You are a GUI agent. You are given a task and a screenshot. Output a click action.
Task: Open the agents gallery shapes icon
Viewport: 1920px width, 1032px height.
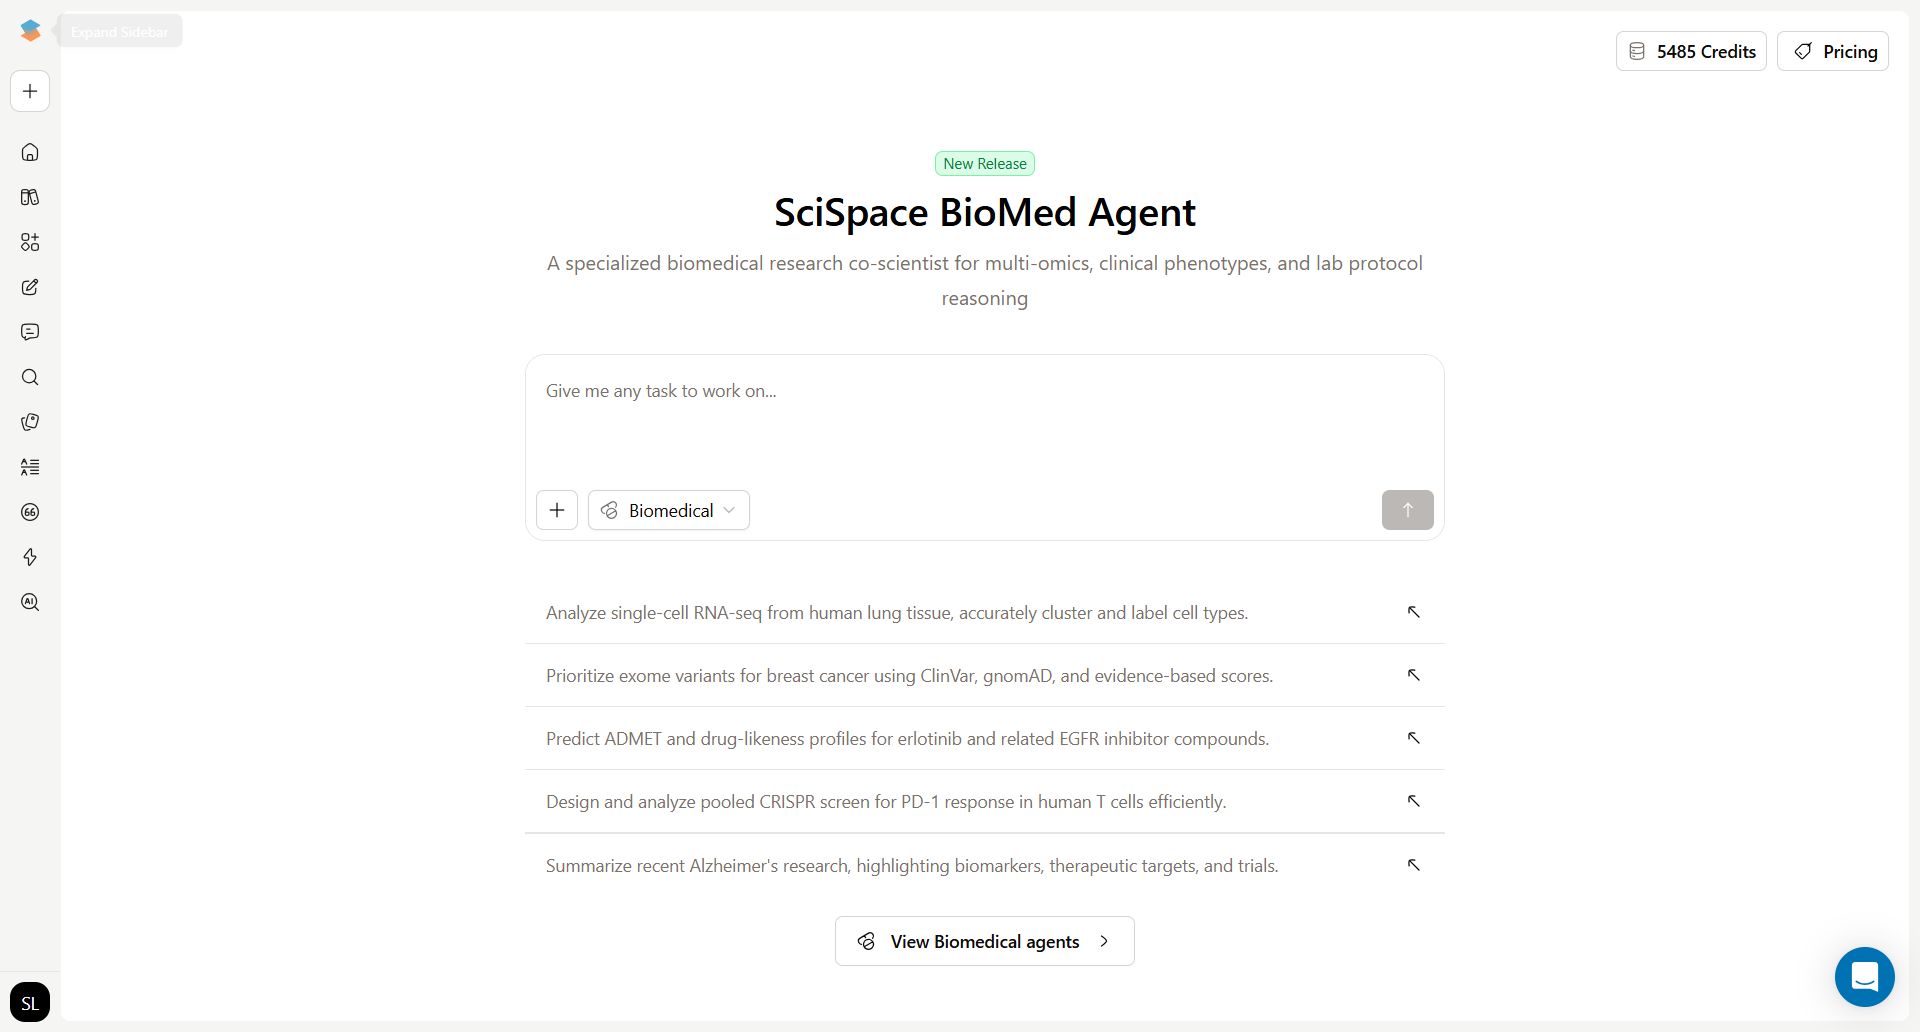click(x=30, y=242)
